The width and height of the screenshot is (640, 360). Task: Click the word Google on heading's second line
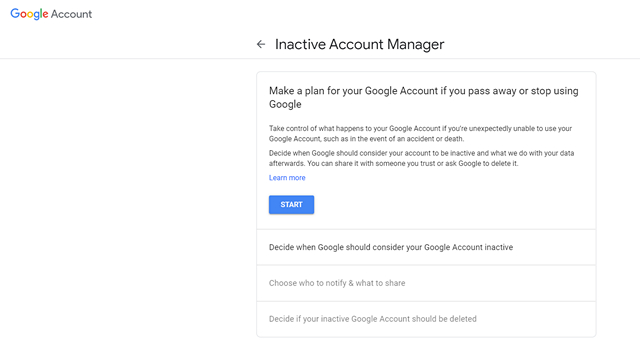[285, 104]
